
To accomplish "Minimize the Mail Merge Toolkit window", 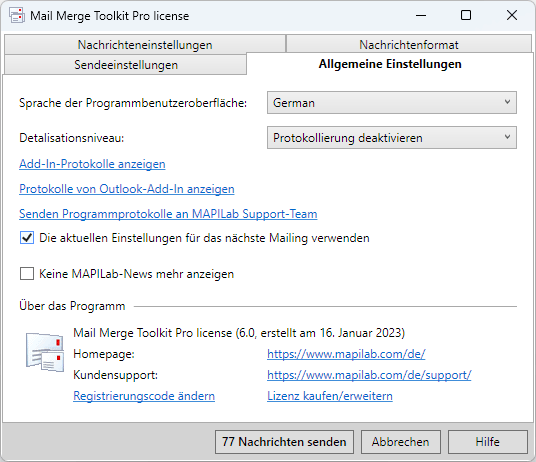I will [421, 15].
